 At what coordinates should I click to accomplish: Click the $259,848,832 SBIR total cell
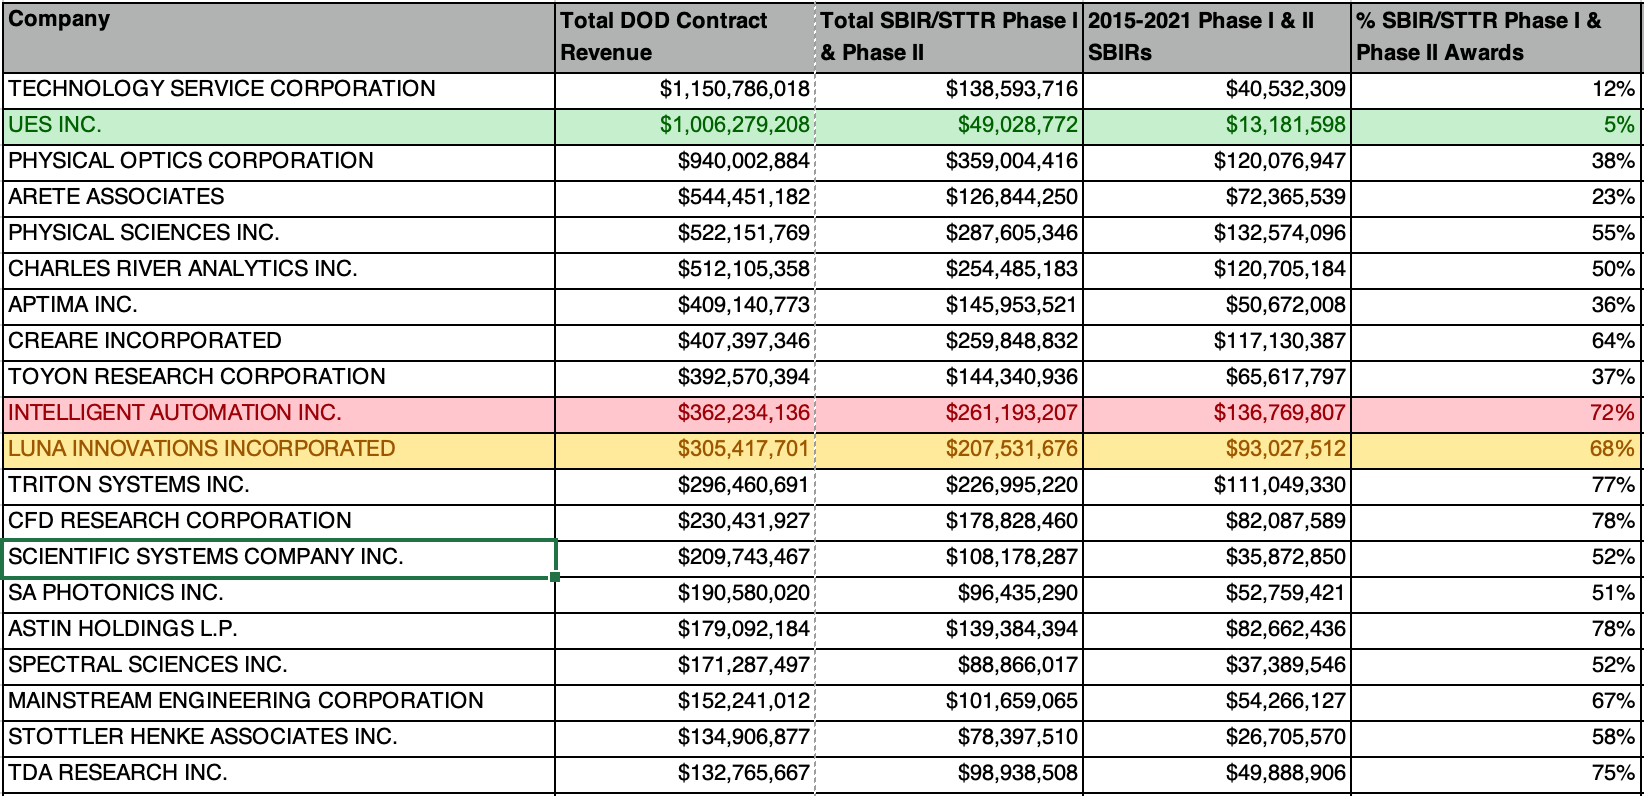pyautogui.click(x=949, y=342)
